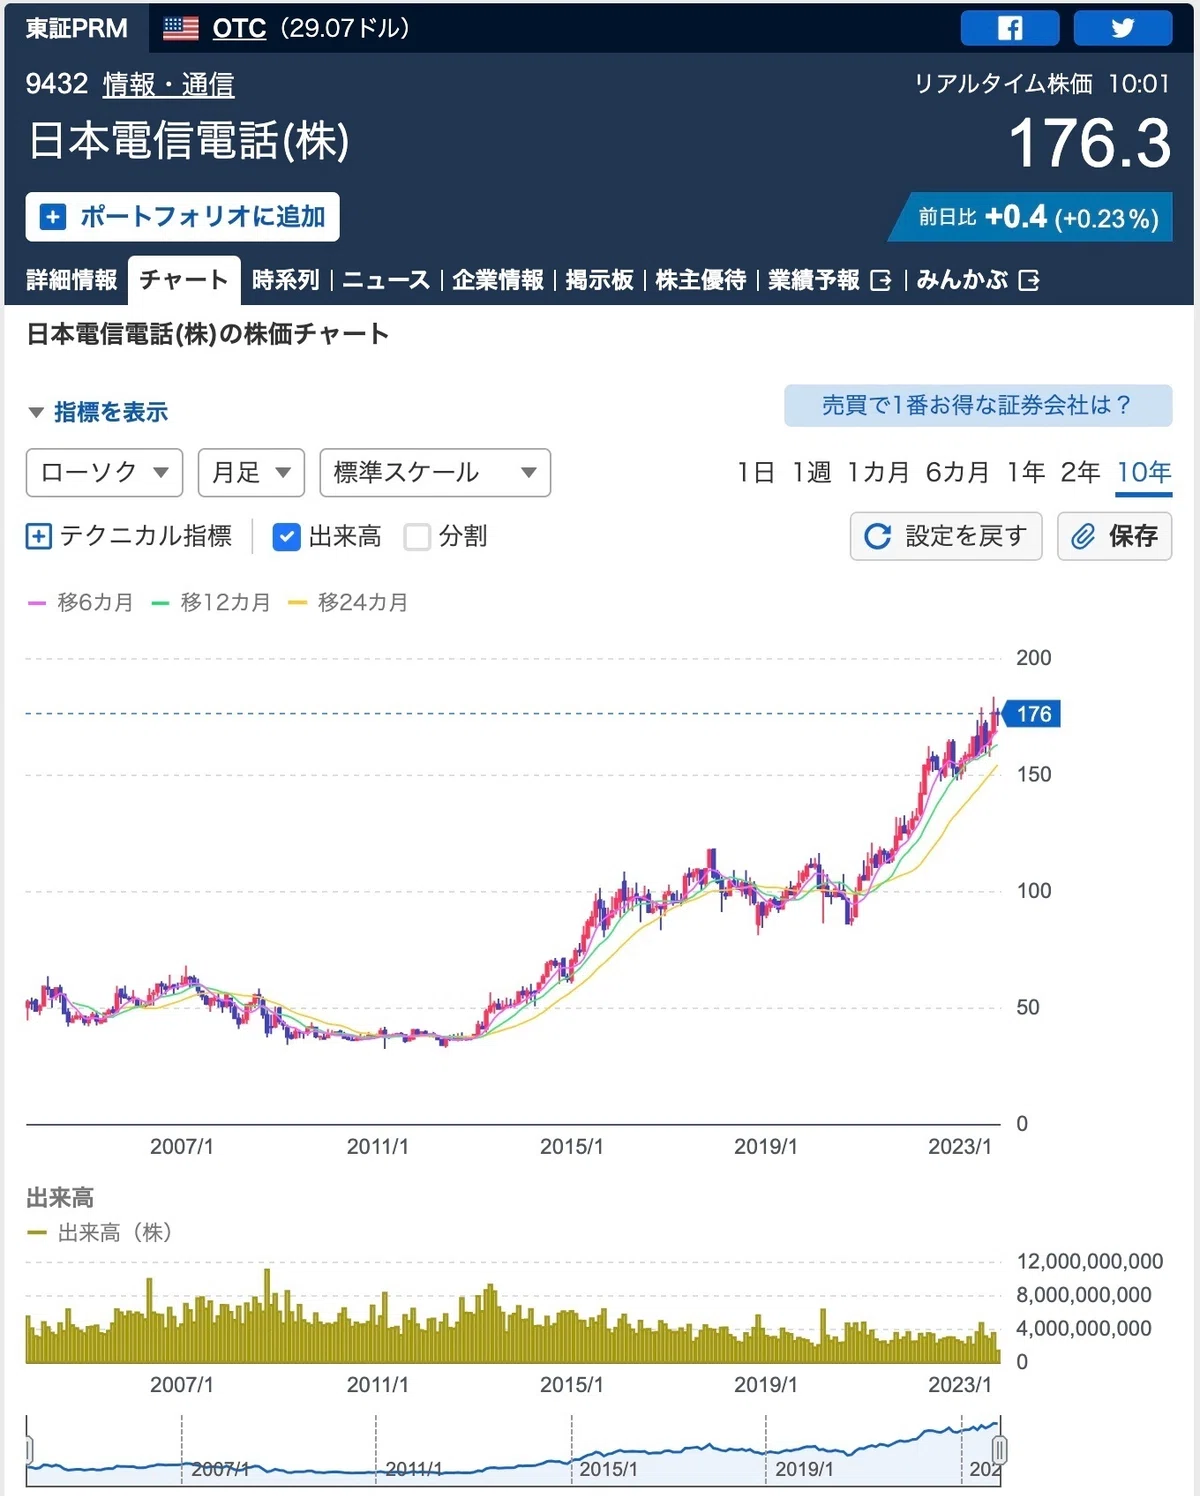Image resolution: width=1200 pixels, height=1496 pixels.
Task: Click the 出来高（株）legend entry
Action: (100, 1233)
